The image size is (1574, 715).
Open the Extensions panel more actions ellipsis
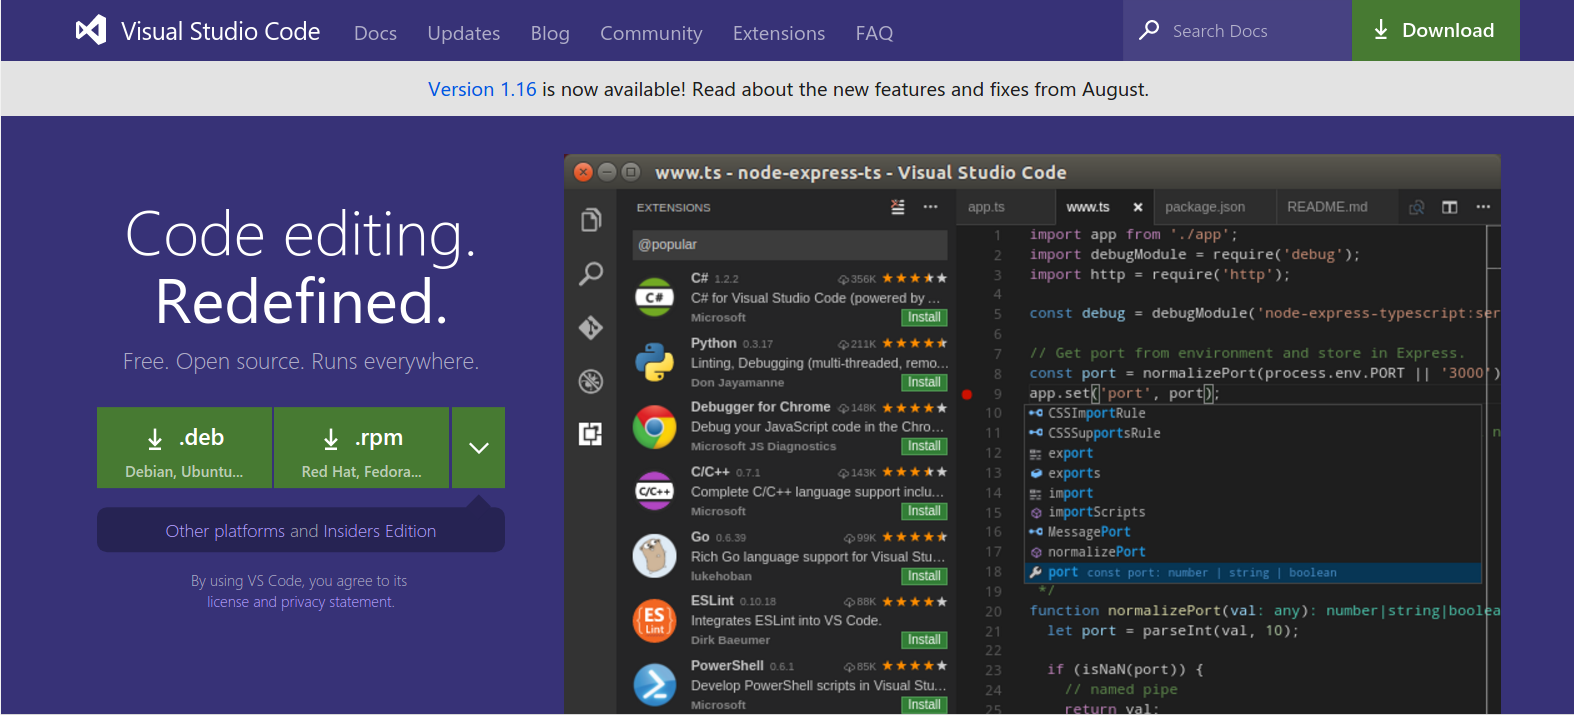[x=931, y=207]
